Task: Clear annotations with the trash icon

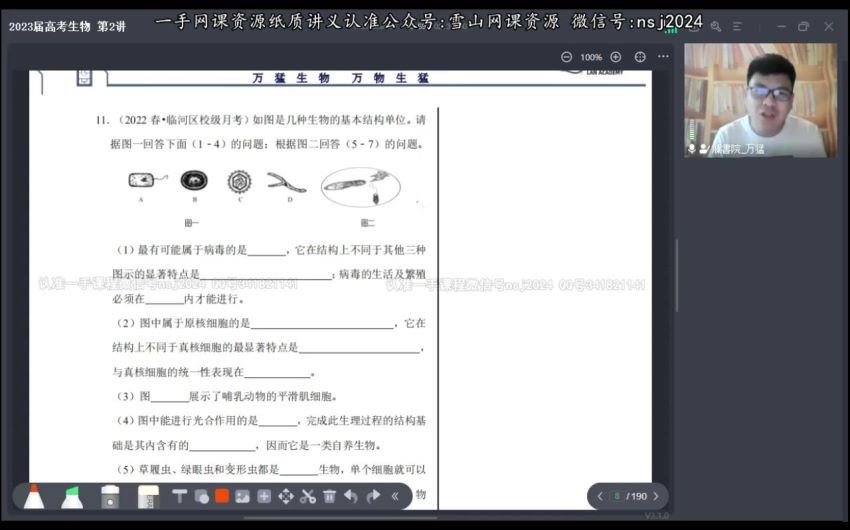Action: [329, 496]
